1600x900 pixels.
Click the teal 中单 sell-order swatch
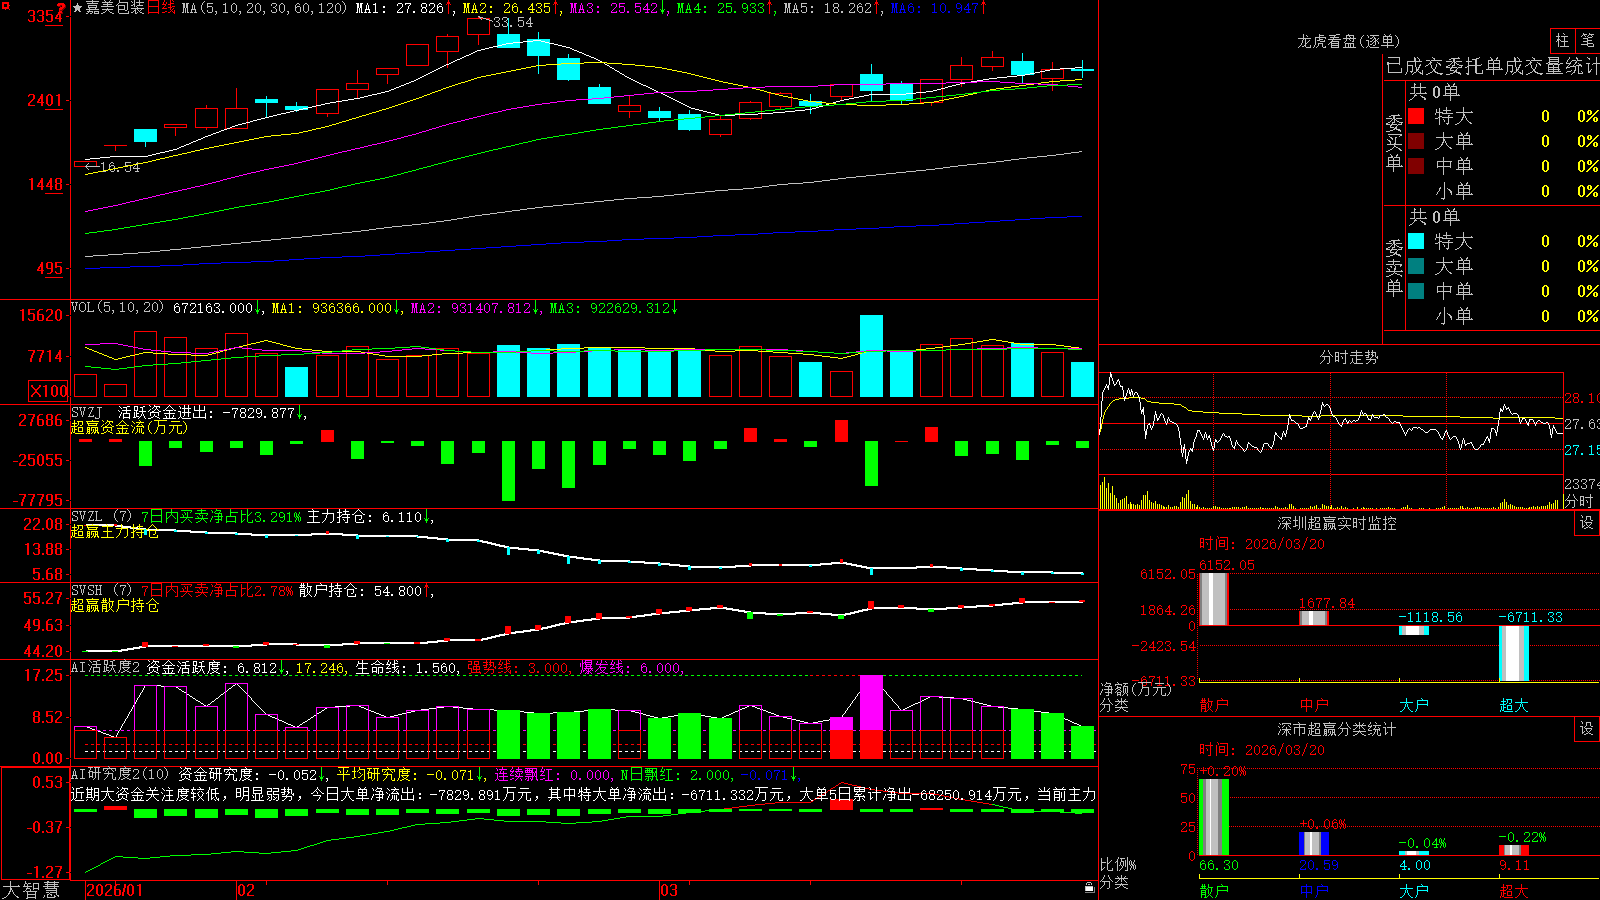1416,291
